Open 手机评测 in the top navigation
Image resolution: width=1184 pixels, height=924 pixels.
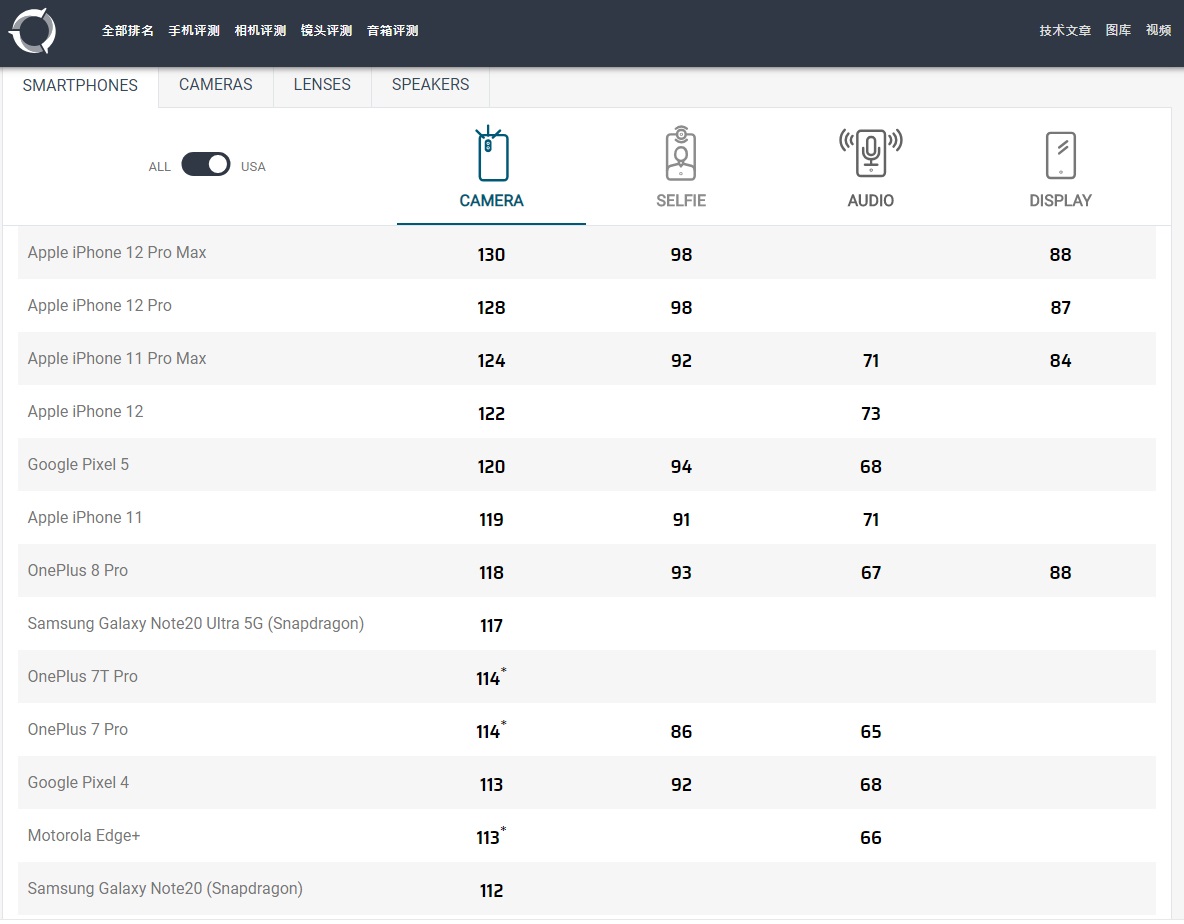pyautogui.click(x=194, y=31)
